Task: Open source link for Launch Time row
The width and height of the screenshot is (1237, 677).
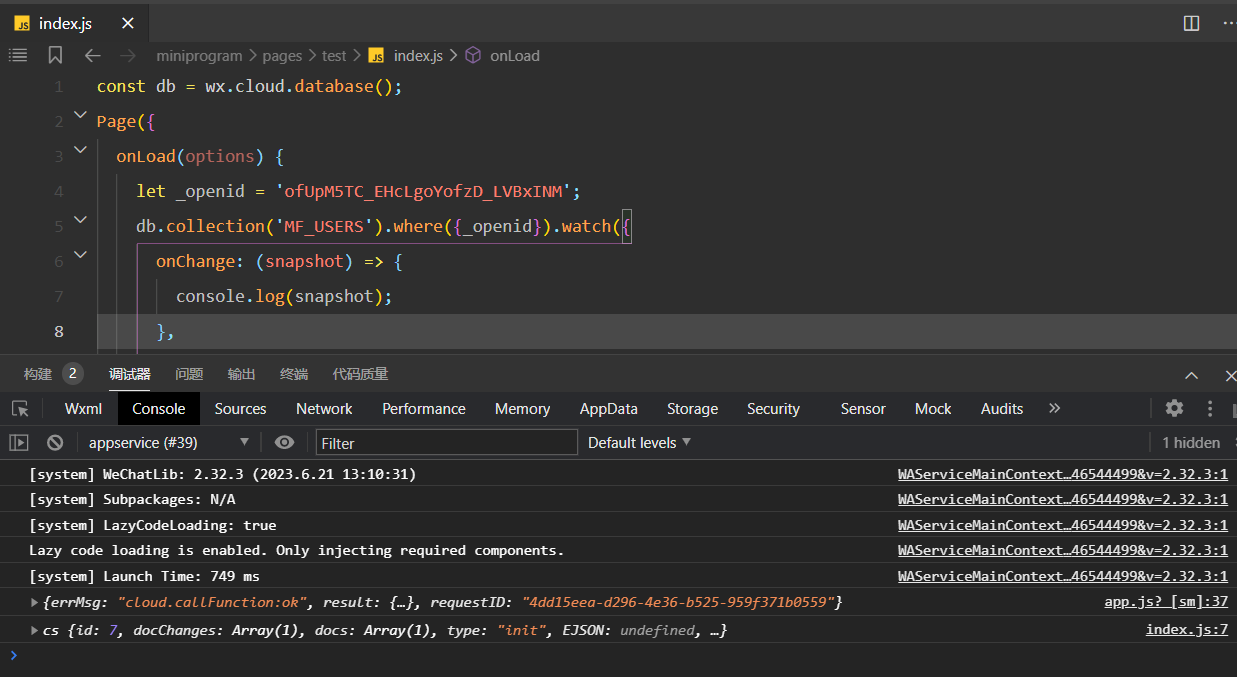Action: [1063, 576]
